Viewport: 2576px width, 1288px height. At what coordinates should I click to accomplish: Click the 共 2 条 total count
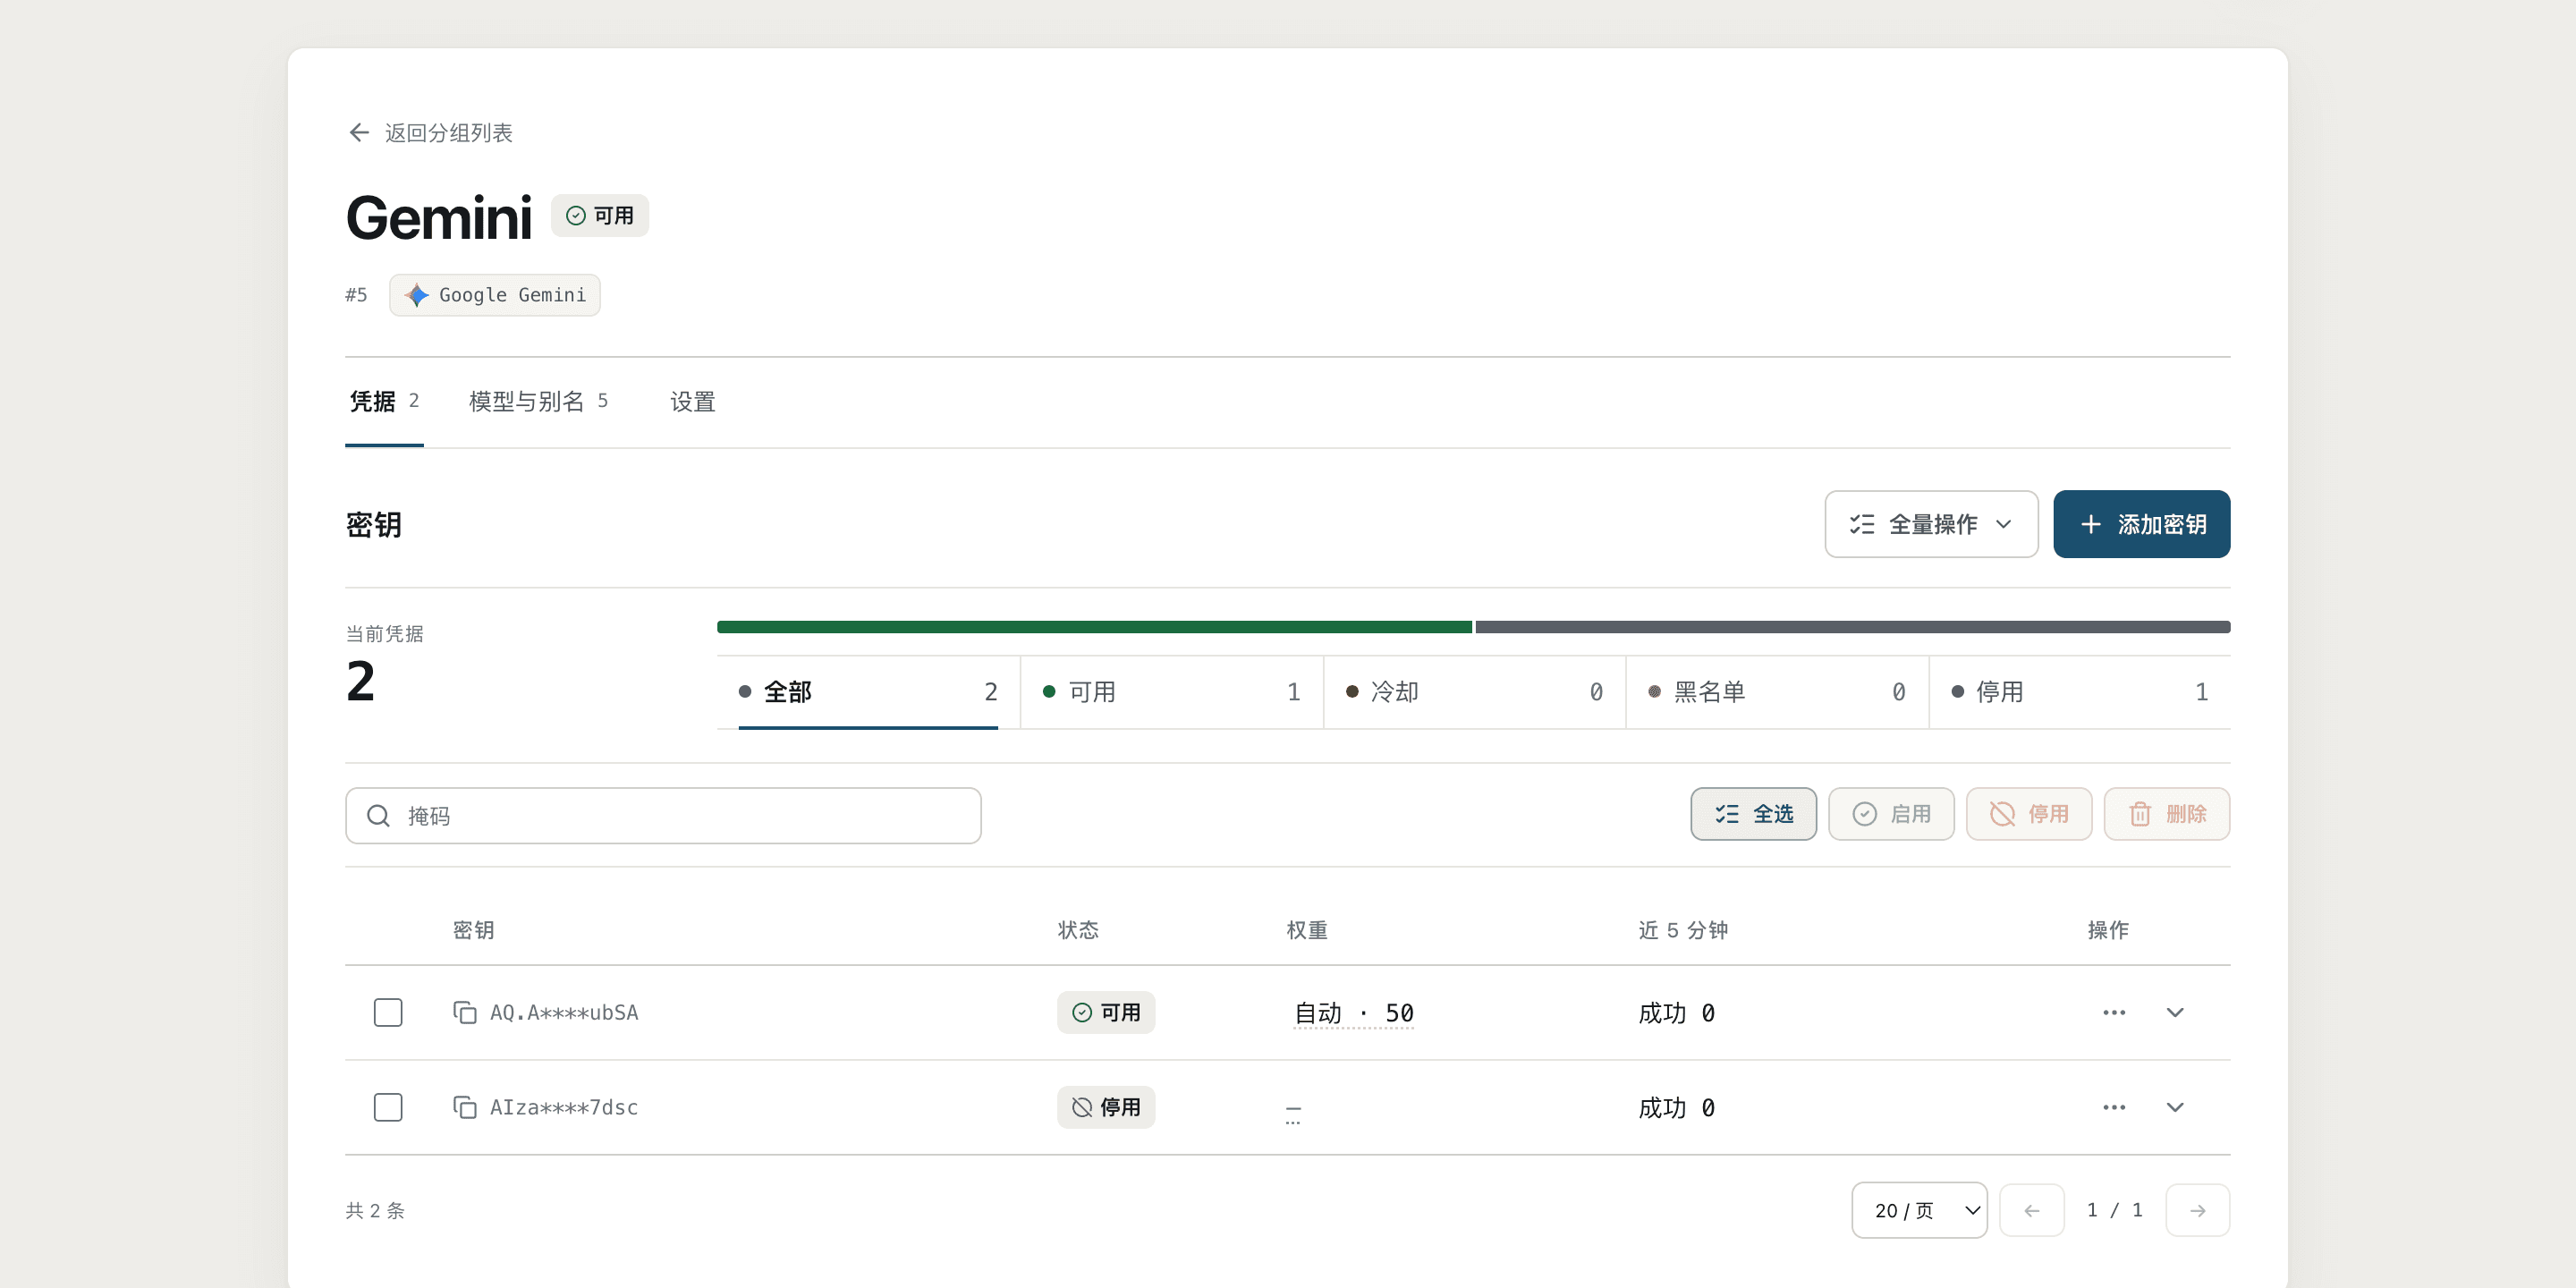coord(375,1210)
